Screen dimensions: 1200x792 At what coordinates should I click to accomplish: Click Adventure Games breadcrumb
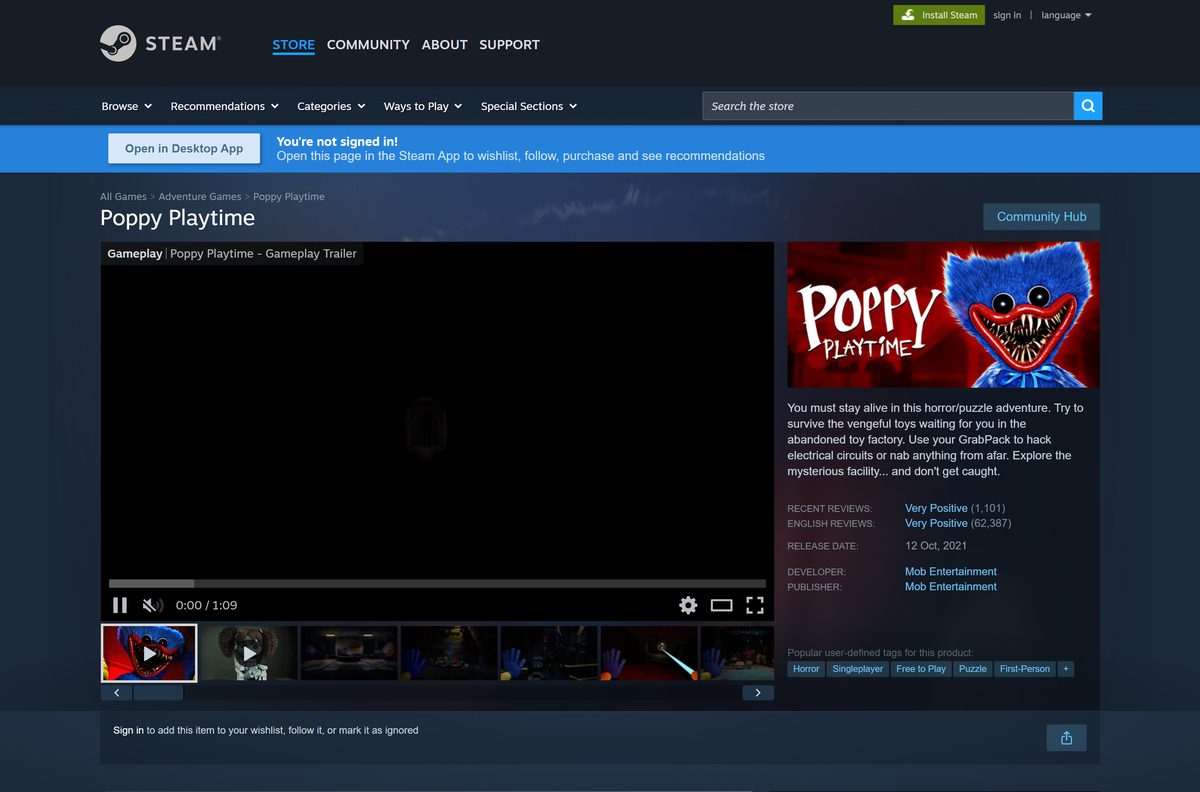[x=200, y=197]
